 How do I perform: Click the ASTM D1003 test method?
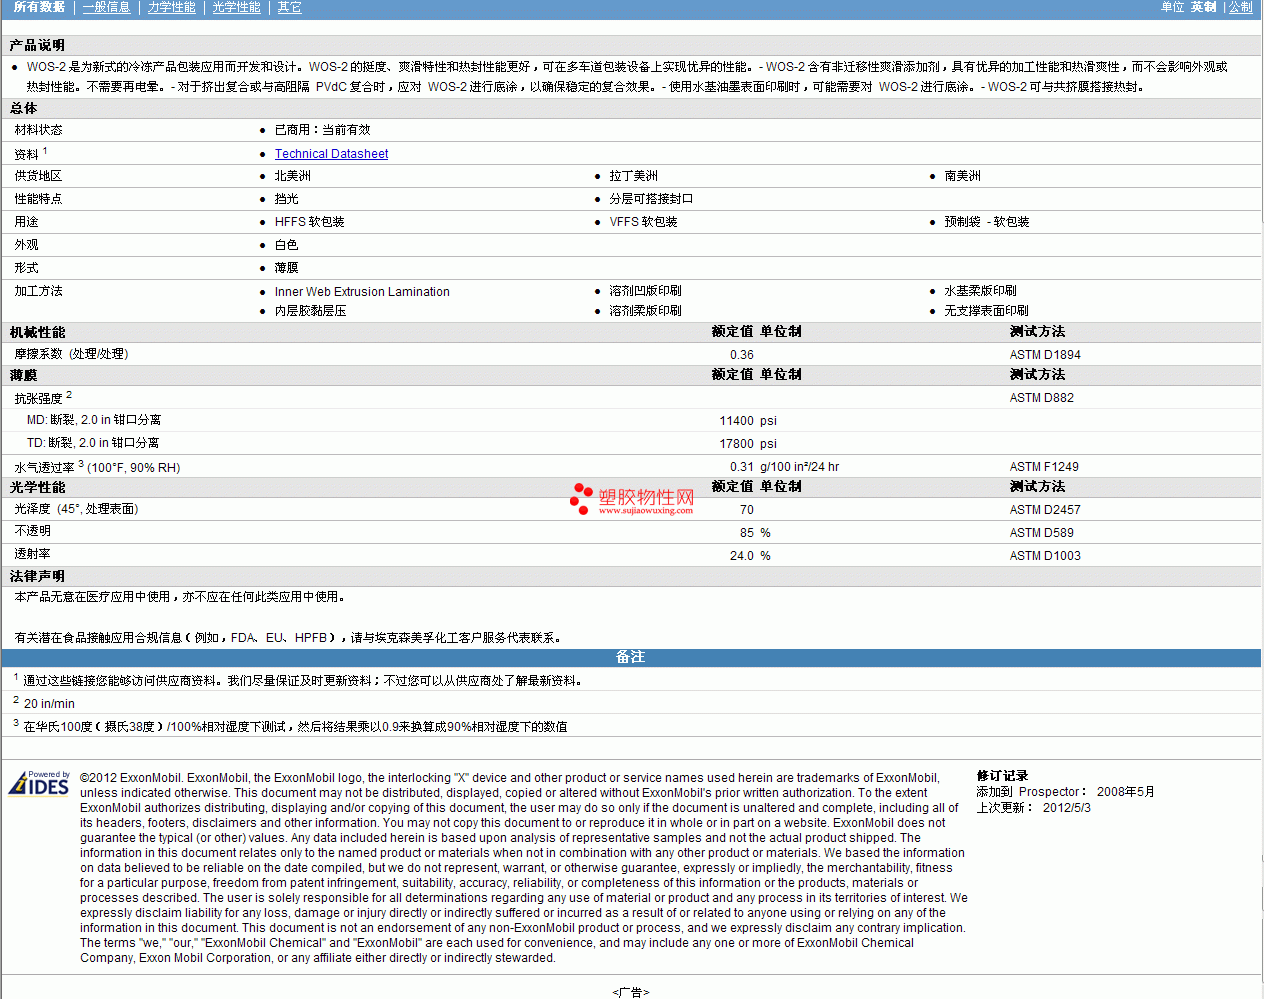pyautogui.click(x=1045, y=556)
